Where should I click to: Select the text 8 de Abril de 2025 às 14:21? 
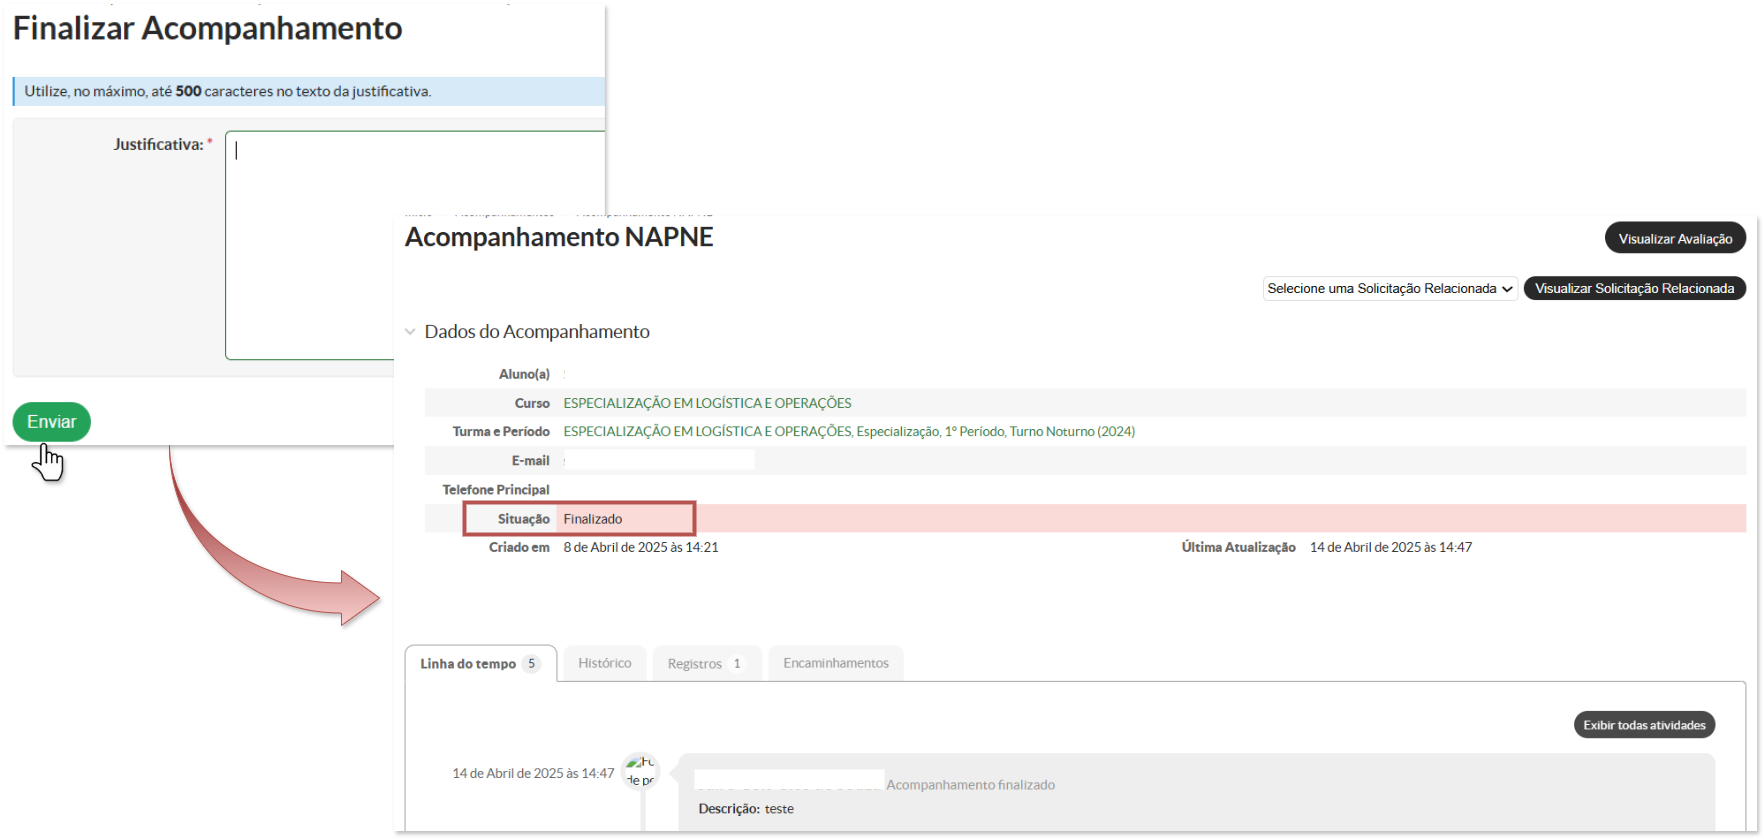[641, 547]
